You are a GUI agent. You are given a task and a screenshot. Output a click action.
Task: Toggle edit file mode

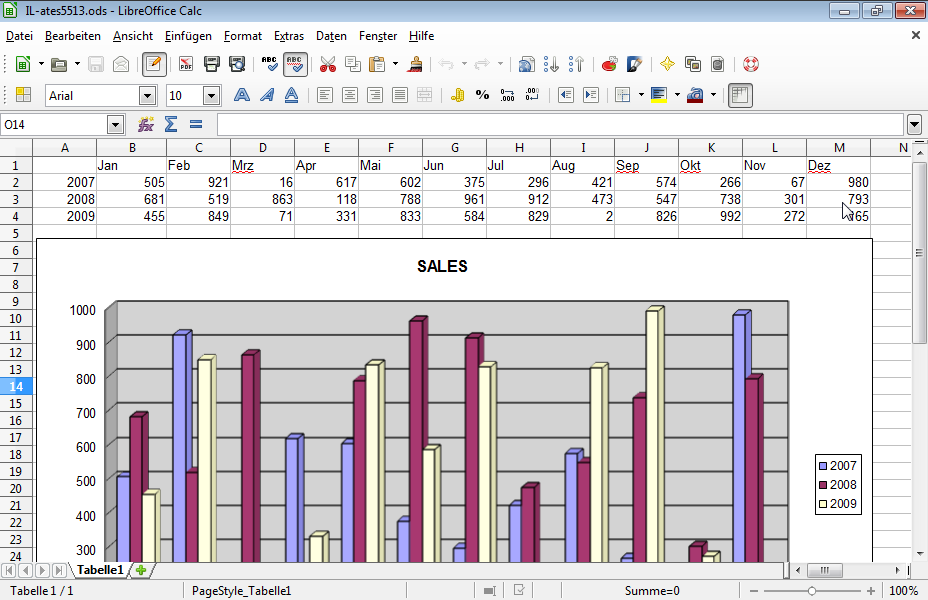(x=154, y=64)
